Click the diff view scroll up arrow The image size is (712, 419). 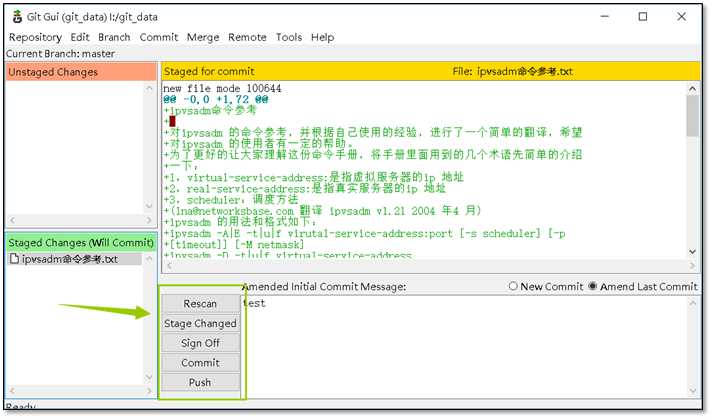(692, 89)
